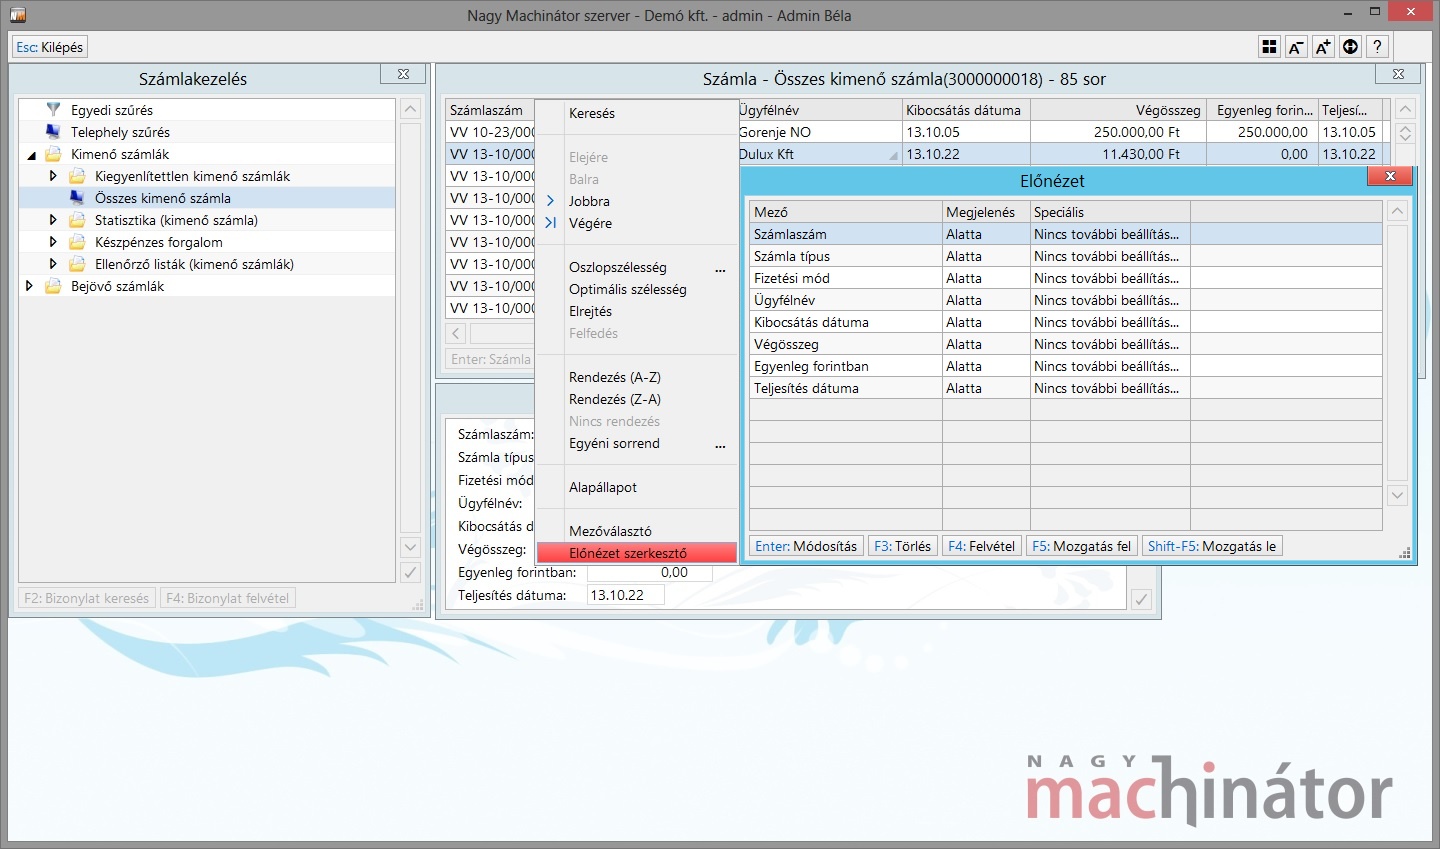Click the folder icon of Kimenő számlák
The width and height of the screenshot is (1440, 849).
click(53, 154)
